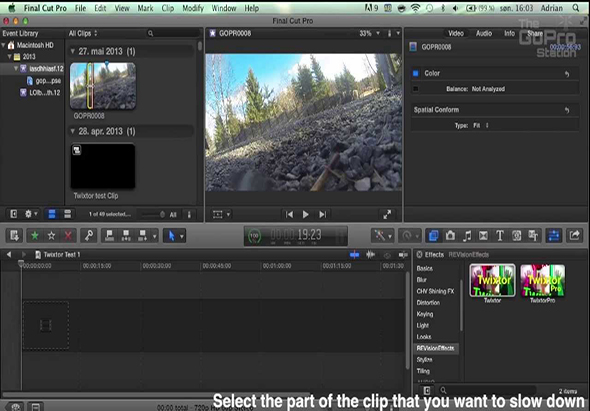Collapse the 27. mai 2013 group
The image size is (590, 411).
click(x=73, y=51)
